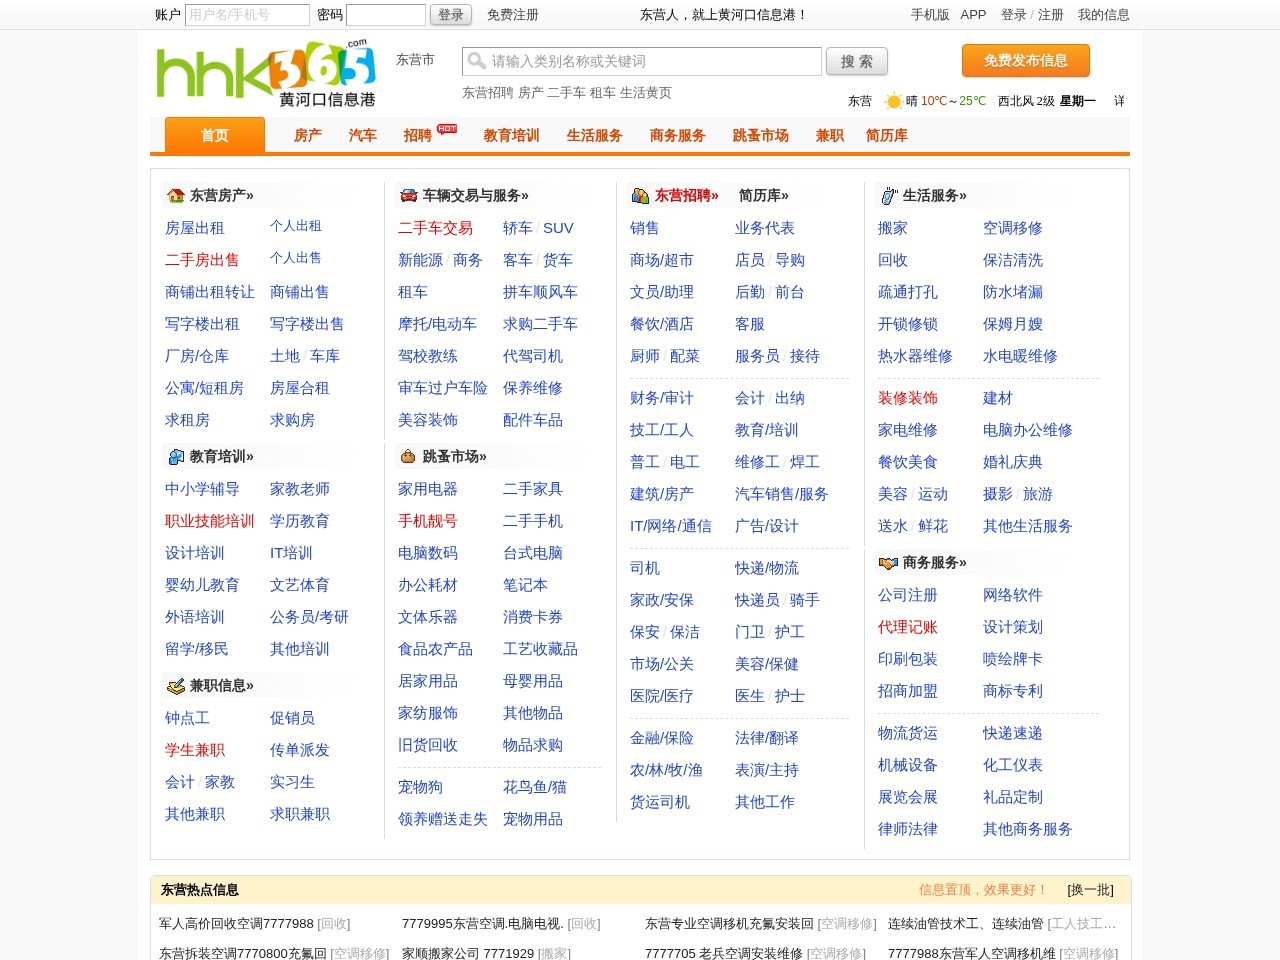Open the 东营招聘 quick link under search
Image resolution: width=1280 pixels, height=960 pixels.
[488, 93]
